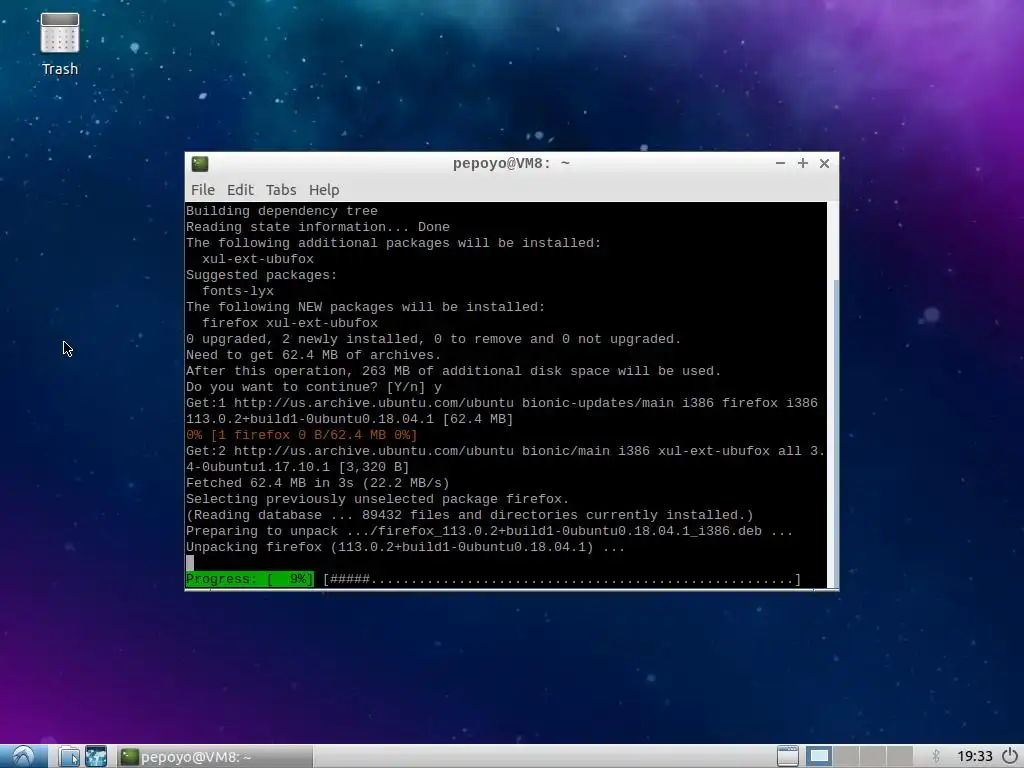Click the 'Do you want to continue? [Y/n] y' line
Image resolution: width=1024 pixels, height=768 pixels.
tap(313, 387)
